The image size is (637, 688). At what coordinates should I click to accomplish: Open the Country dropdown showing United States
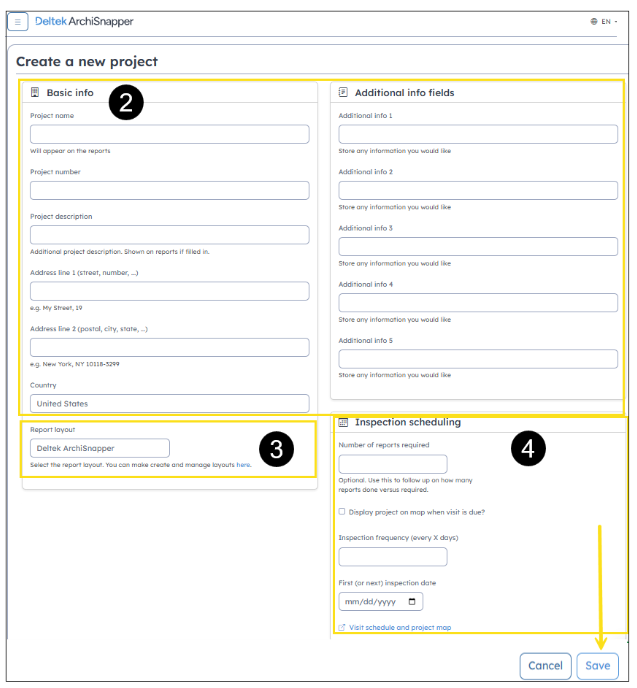(x=170, y=403)
